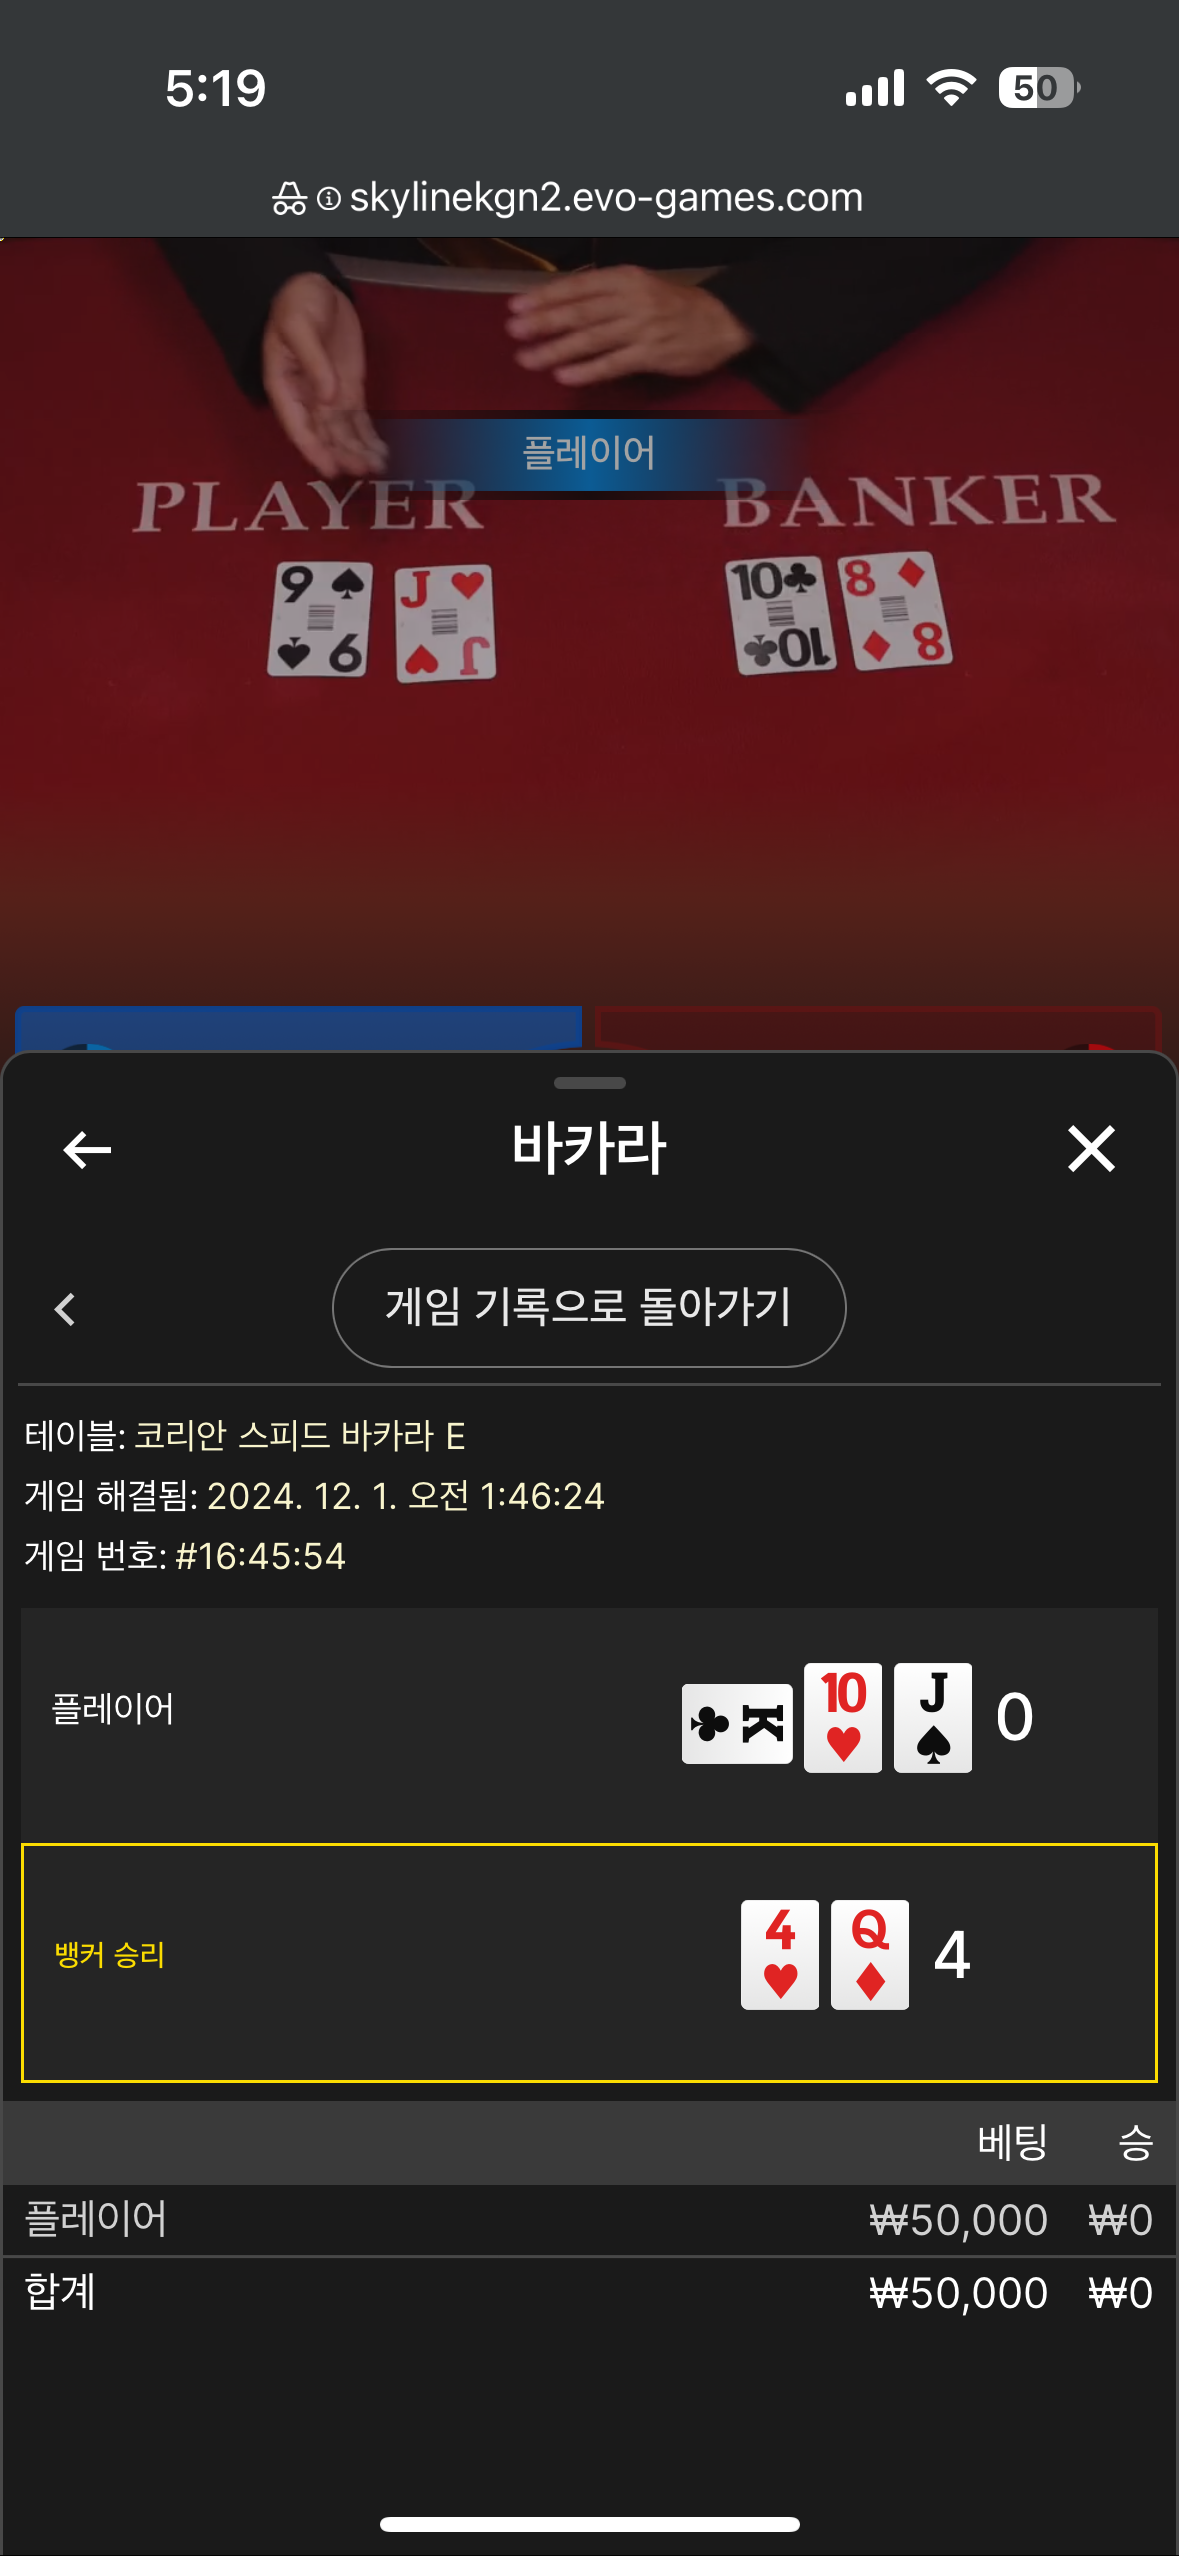This screenshot has width=1179, height=2556.
Task: Tap the back arrow beside 바카라 title
Action: tap(87, 1149)
